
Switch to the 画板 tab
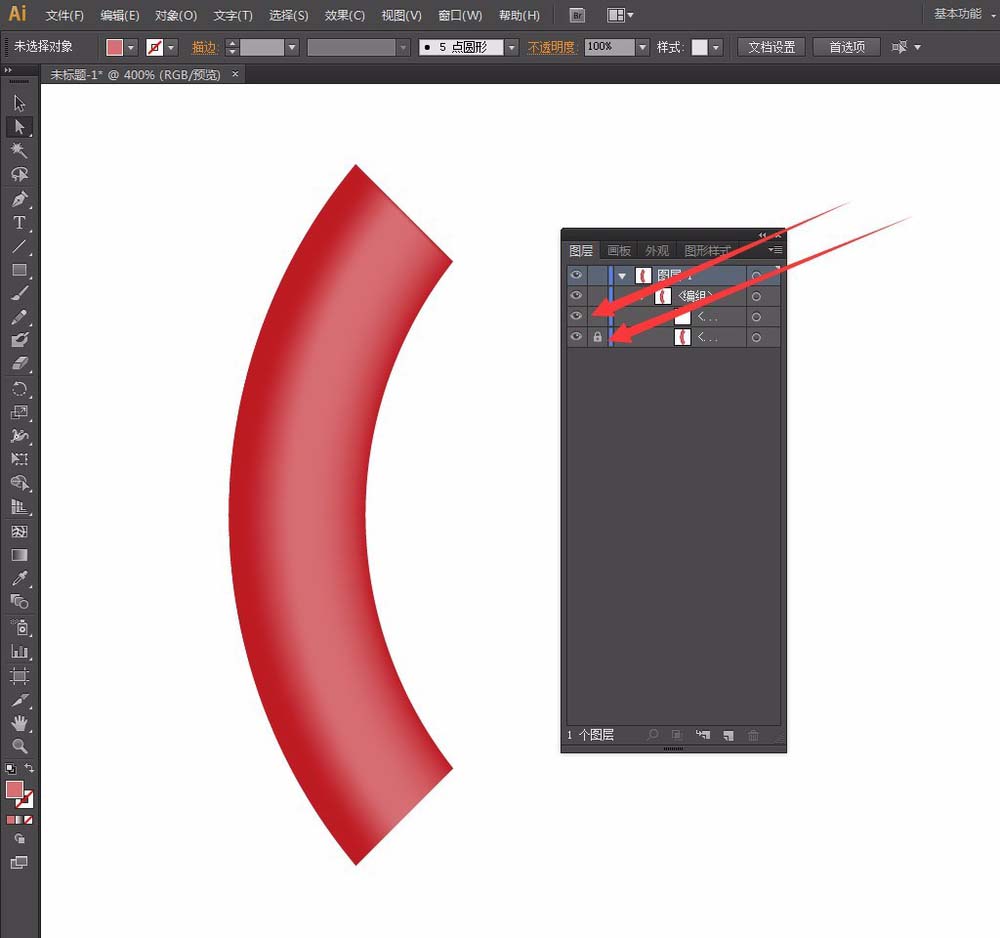[618, 250]
